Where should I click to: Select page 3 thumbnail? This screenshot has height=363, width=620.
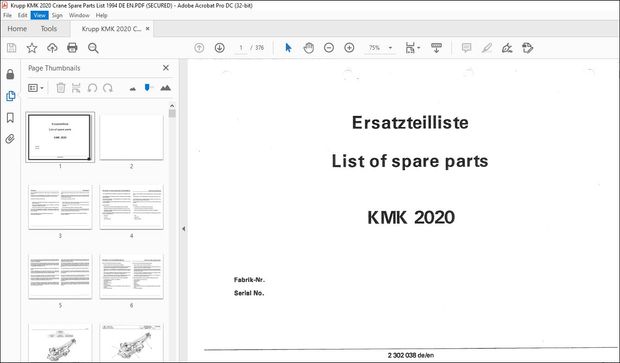point(60,207)
